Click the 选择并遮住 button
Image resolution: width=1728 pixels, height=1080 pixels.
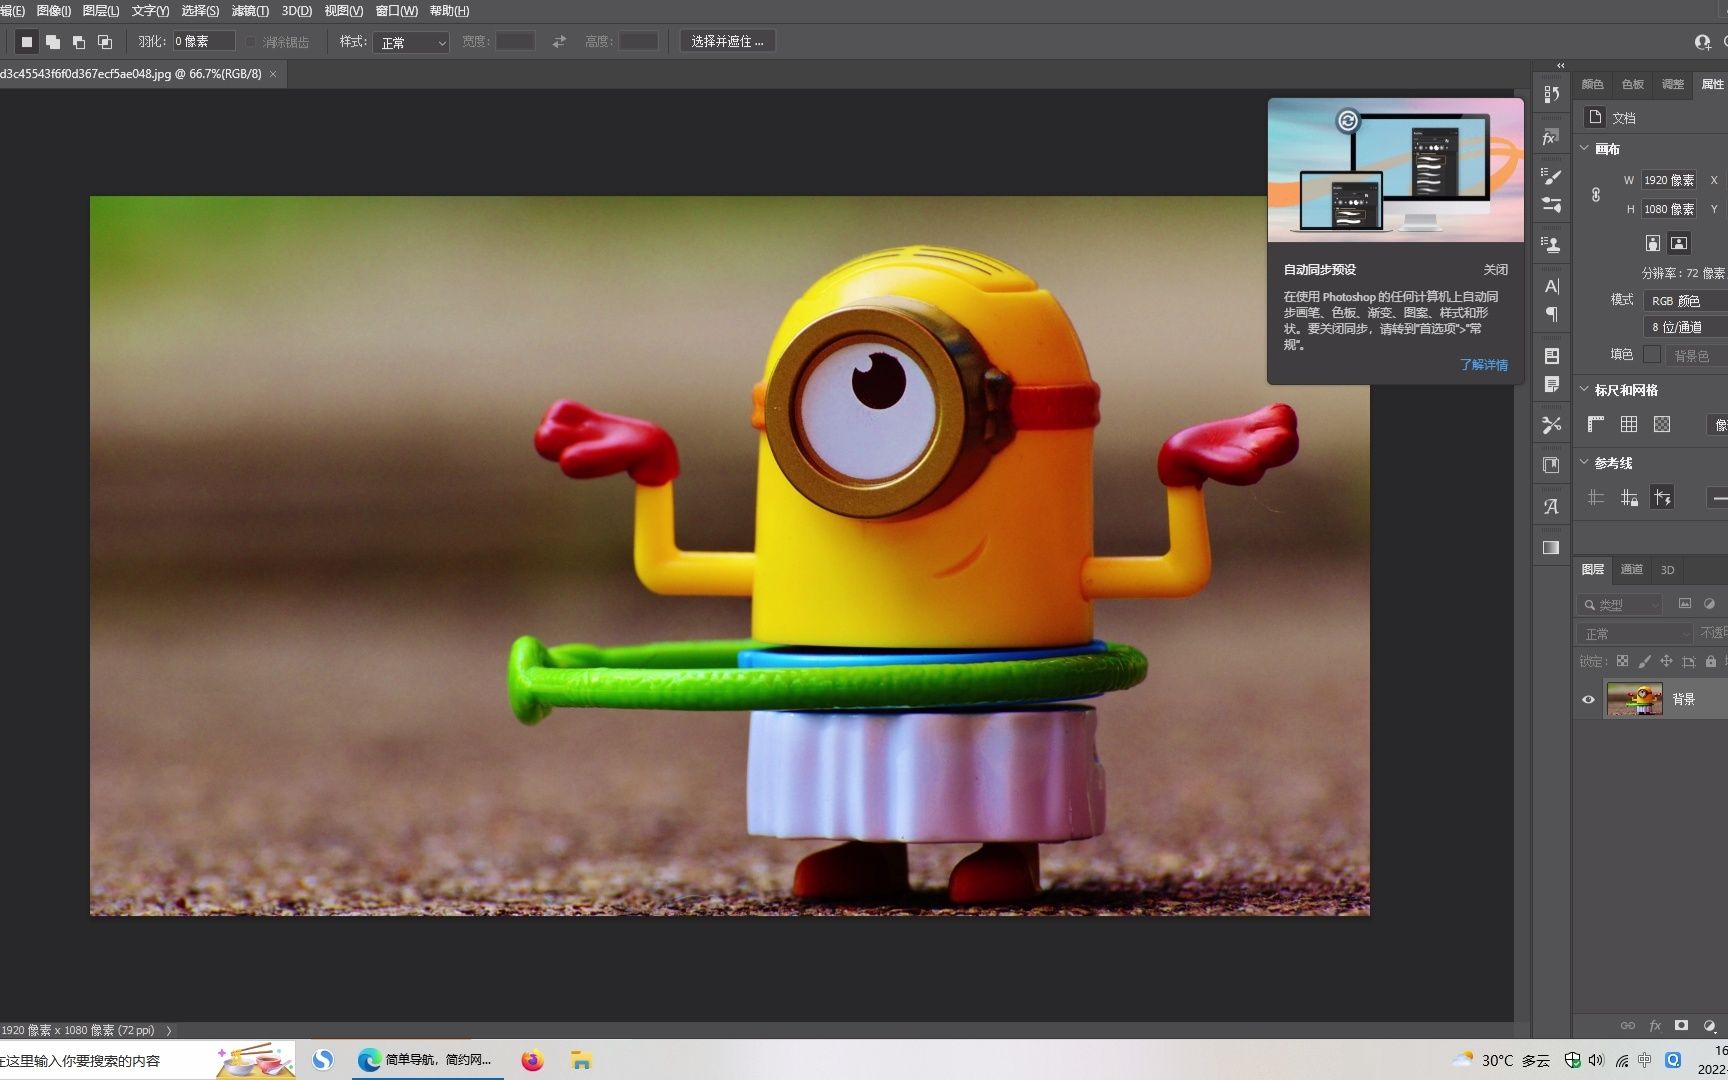pos(727,42)
